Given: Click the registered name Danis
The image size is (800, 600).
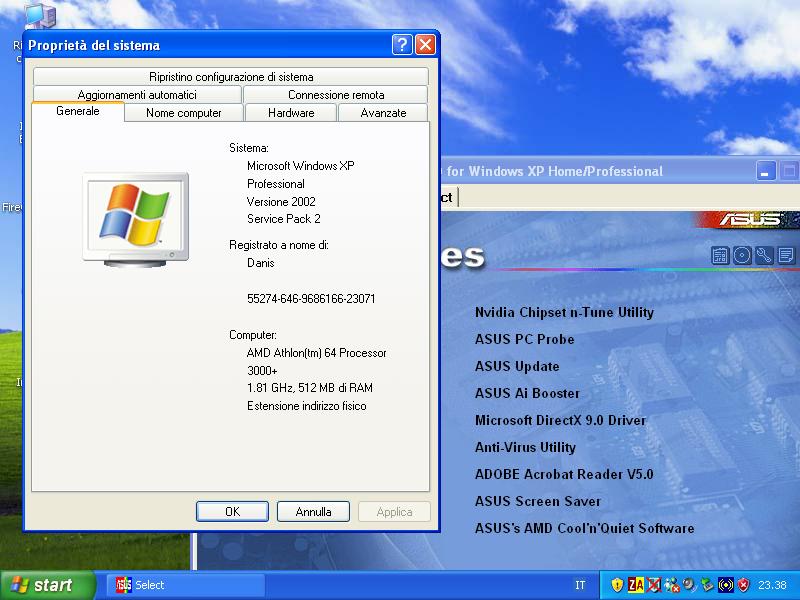Looking at the screenshot, I should pyautogui.click(x=261, y=263).
